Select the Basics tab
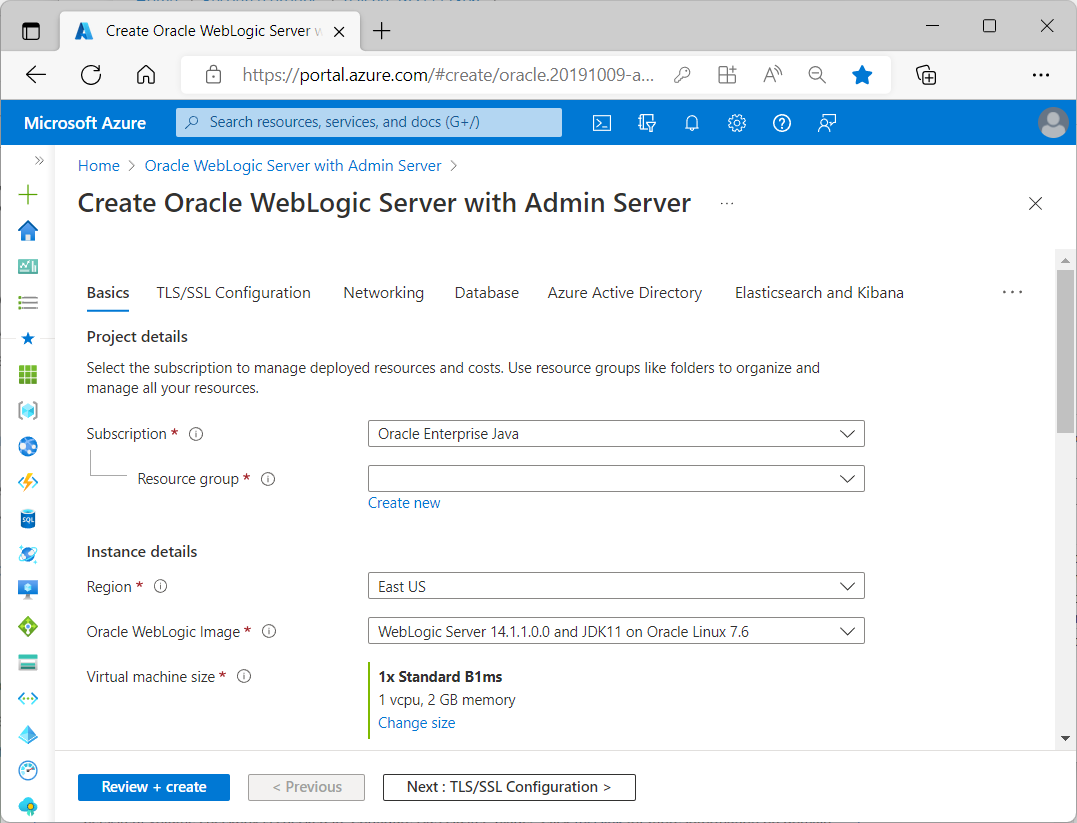Screen dimensions: 1077x823 point(108,293)
